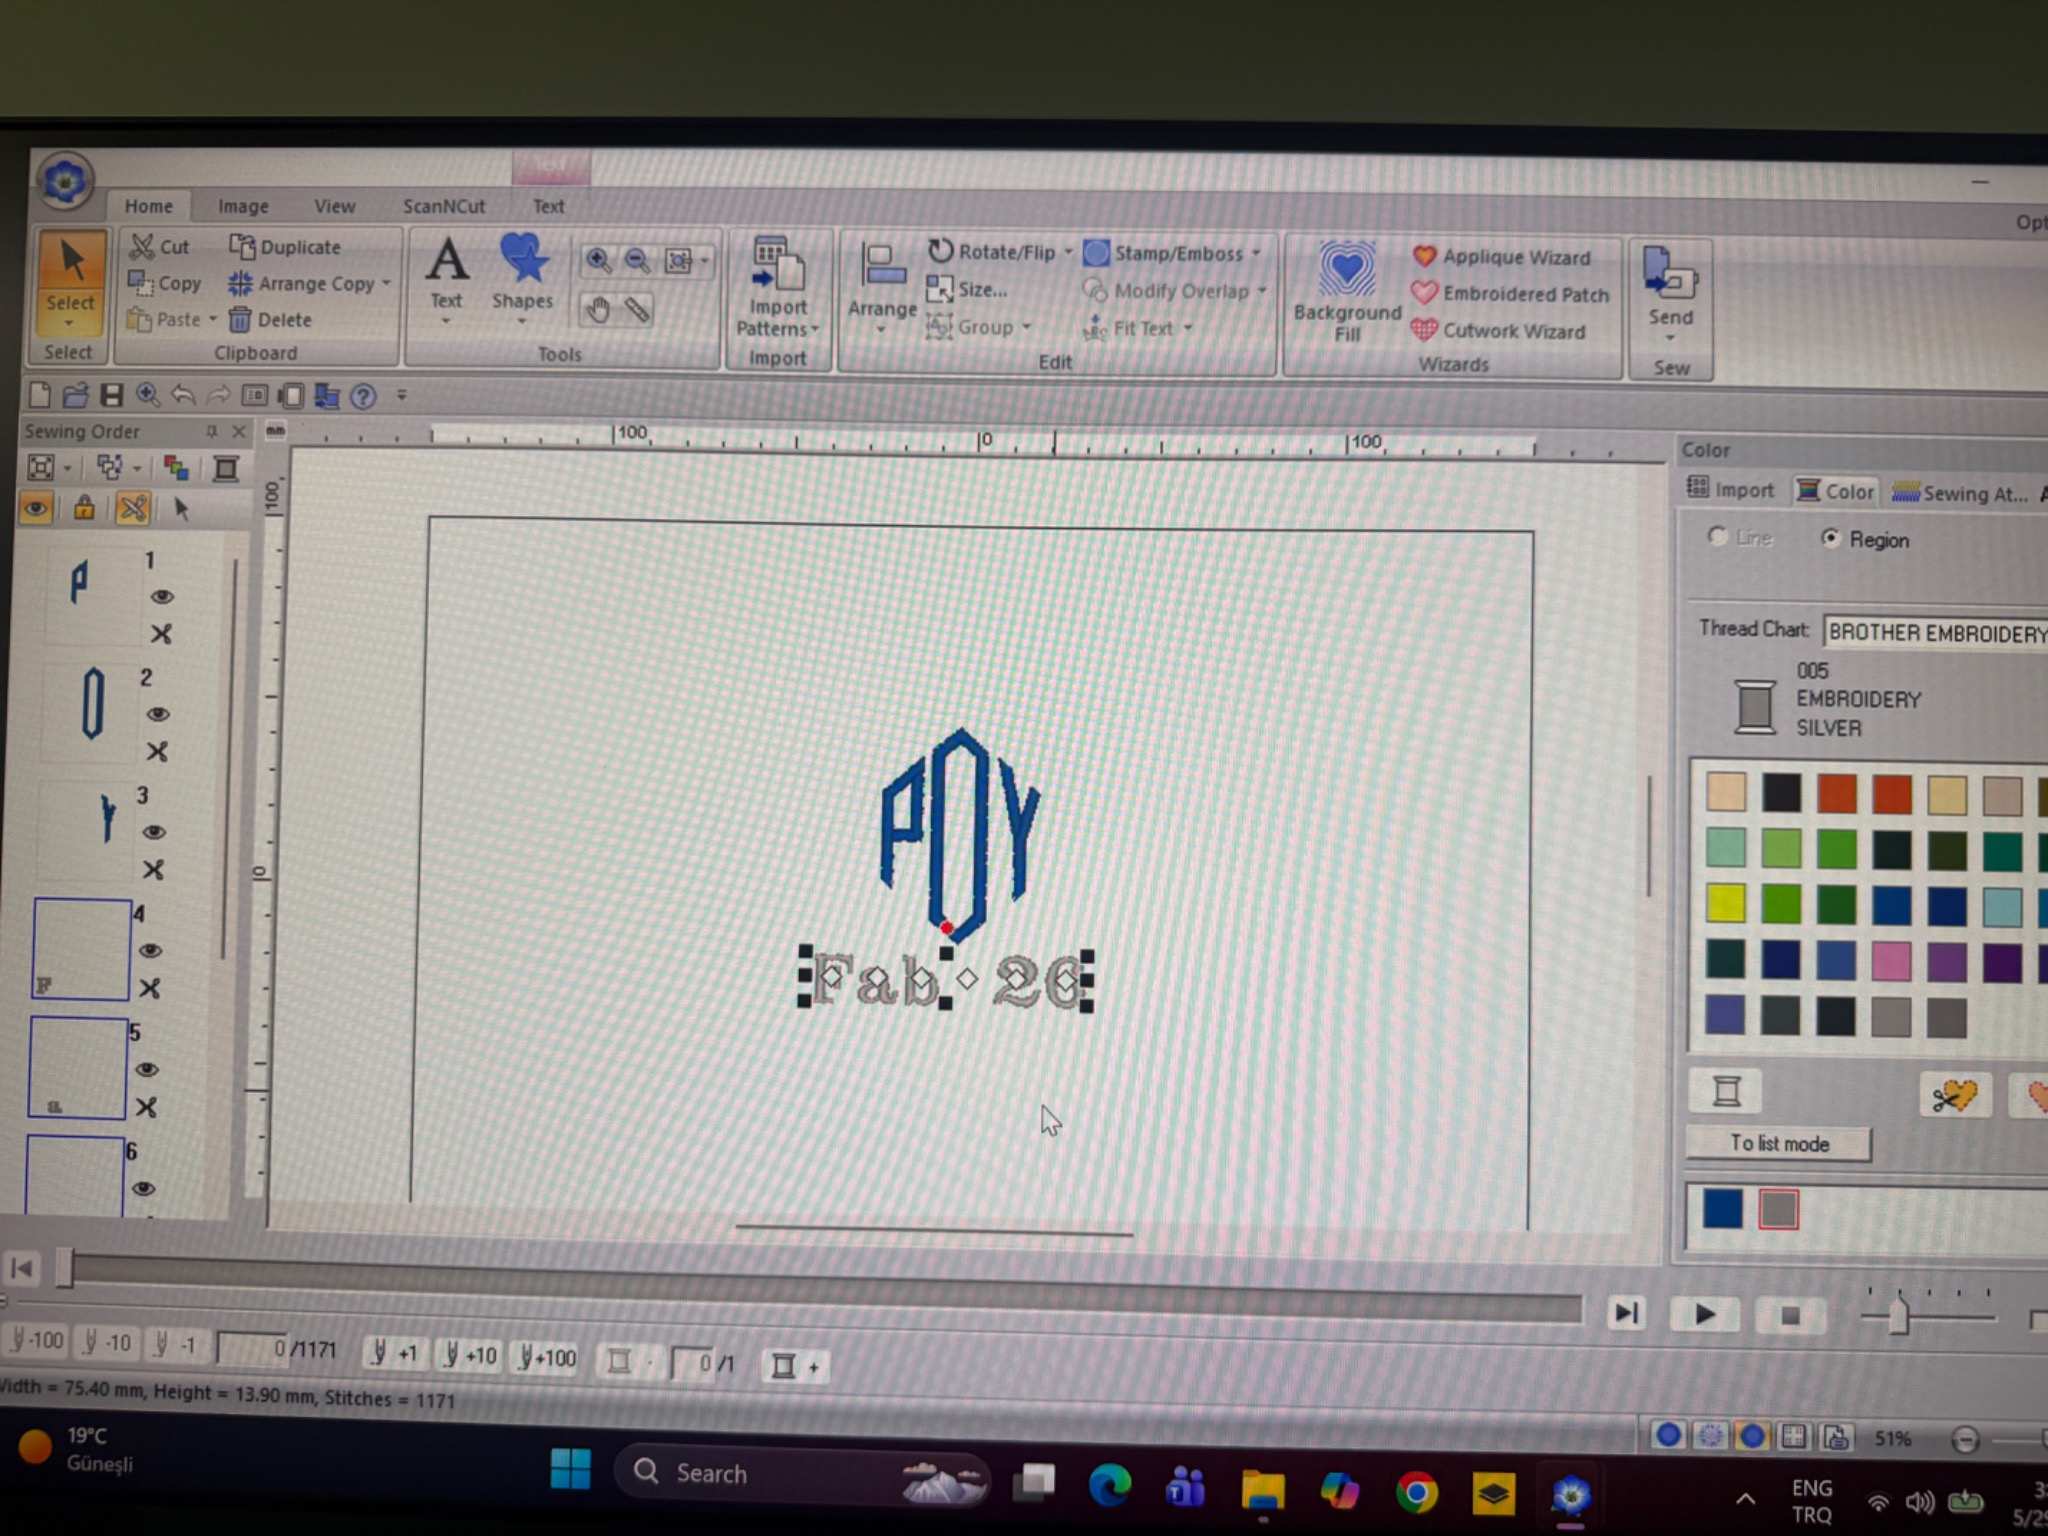Image resolution: width=2048 pixels, height=1536 pixels.
Task: Click the Save disk icon
Action: click(111, 395)
